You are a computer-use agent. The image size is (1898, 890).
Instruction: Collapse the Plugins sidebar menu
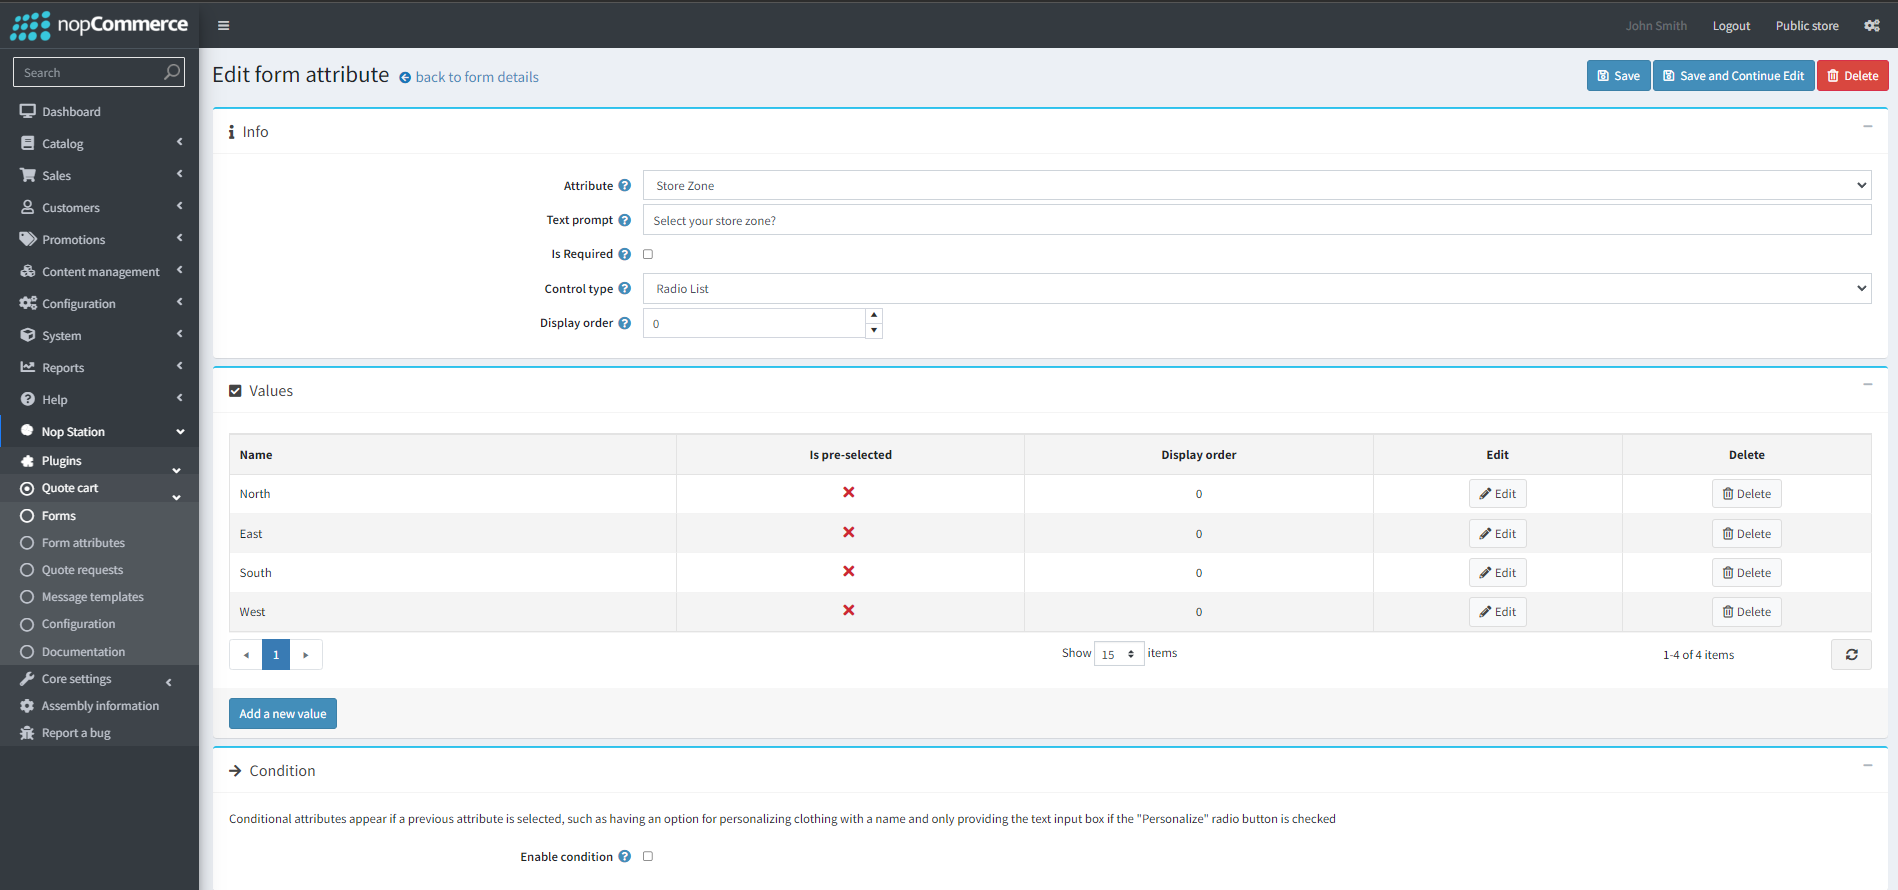click(x=99, y=461)
